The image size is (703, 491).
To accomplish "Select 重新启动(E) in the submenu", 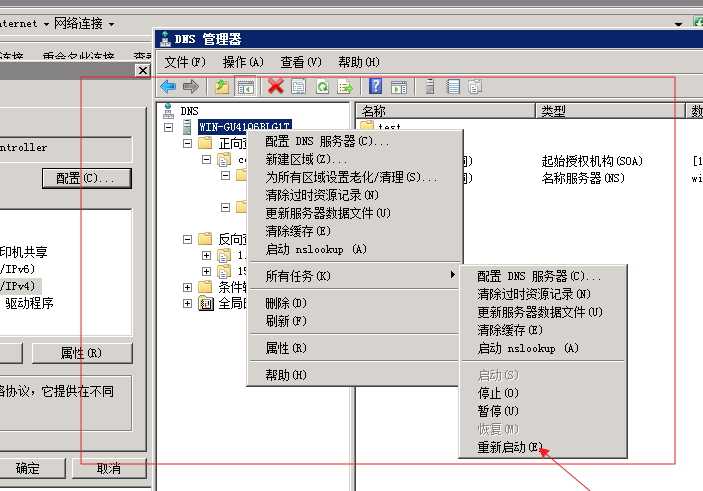I will 543,447.
